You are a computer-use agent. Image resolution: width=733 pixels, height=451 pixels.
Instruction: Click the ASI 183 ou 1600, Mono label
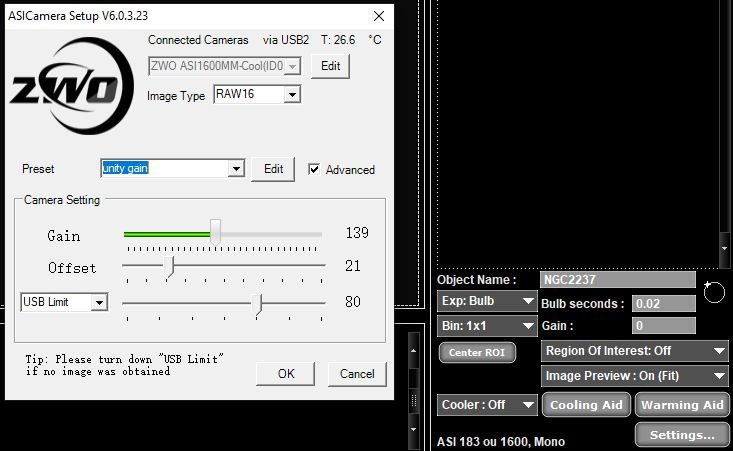click(501, 442)
